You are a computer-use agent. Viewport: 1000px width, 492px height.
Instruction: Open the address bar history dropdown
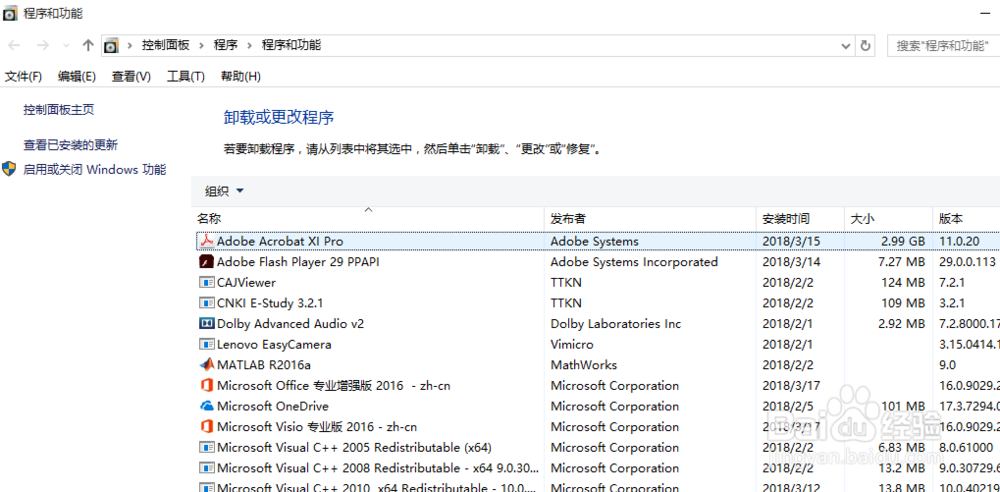coord(845,45)
